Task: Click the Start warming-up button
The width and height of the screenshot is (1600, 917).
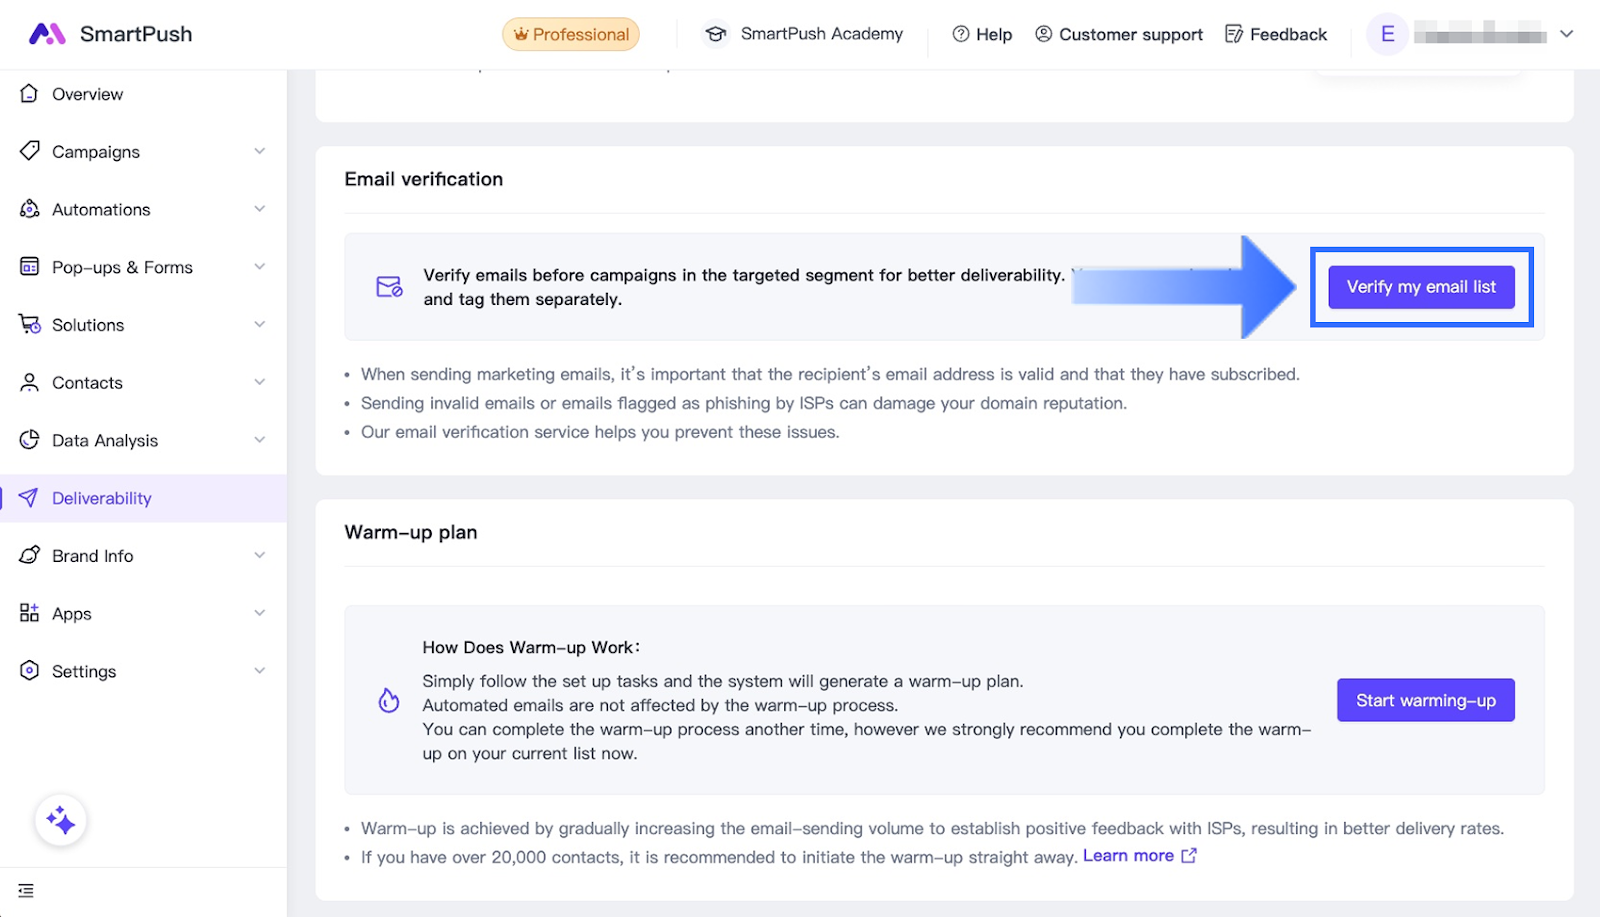Action: click(1425, 700)
